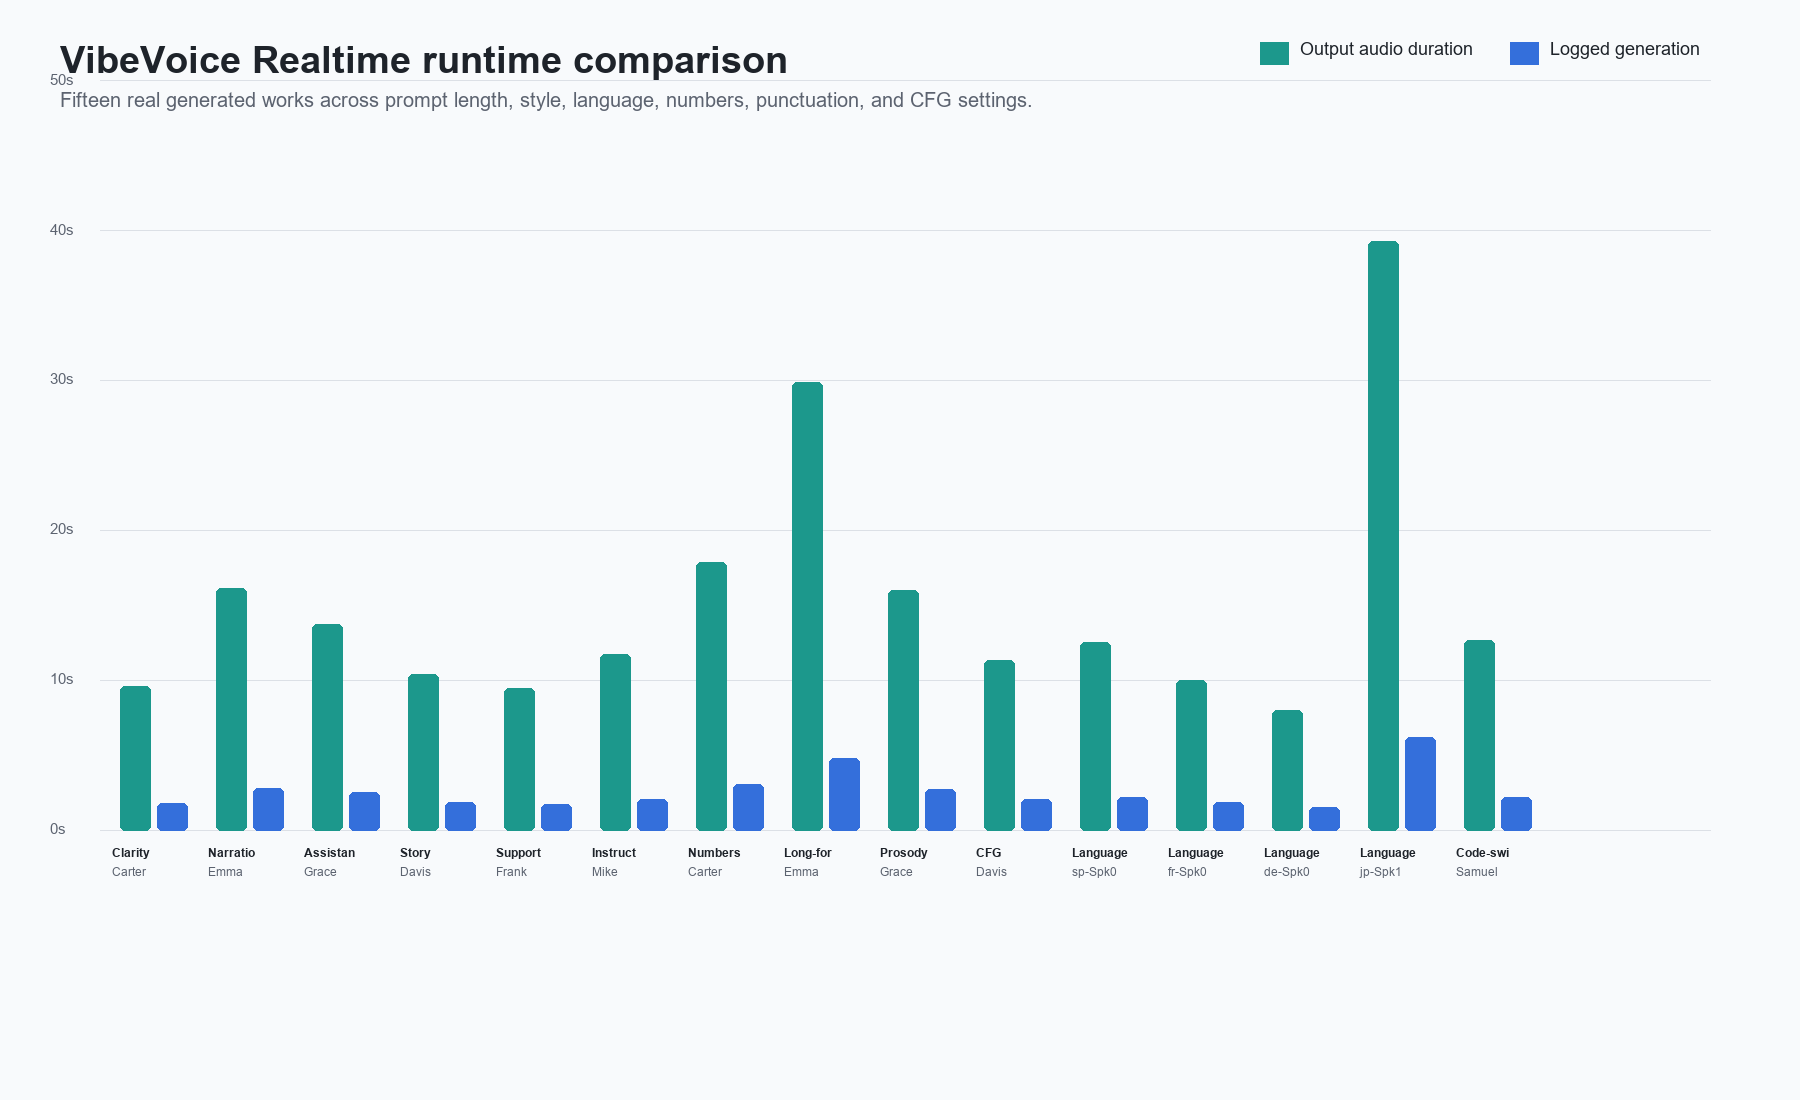Click the 'Samuel' speaker label
Image resolution: width=1800 pixels, height=1100 pixels.
point(1476,872)
